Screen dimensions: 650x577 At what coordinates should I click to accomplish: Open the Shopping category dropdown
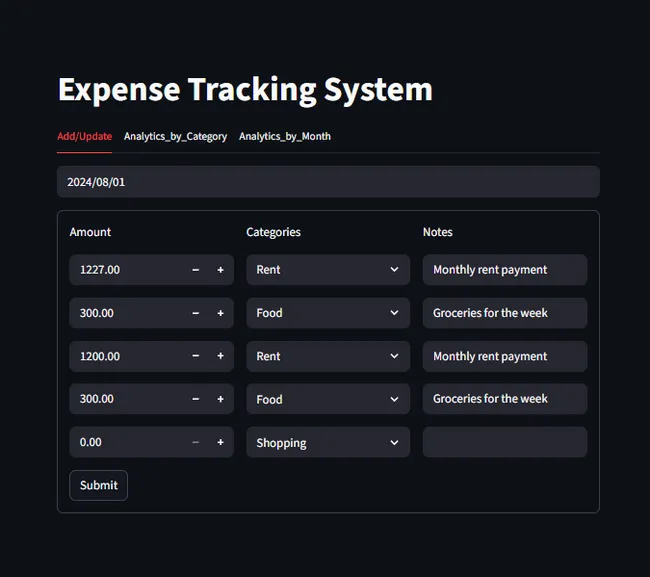(x=328, y=442)
